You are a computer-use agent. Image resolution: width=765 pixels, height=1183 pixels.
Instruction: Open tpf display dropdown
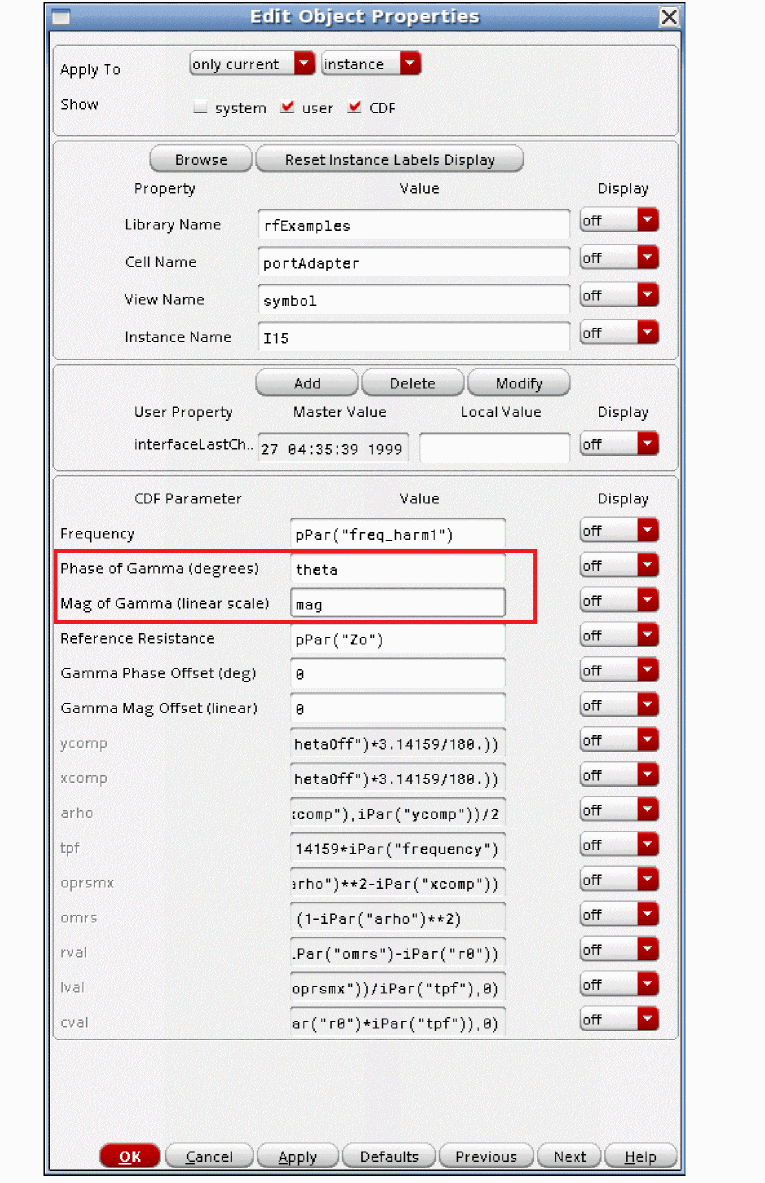pyautogui.click(x=619, y=844)
